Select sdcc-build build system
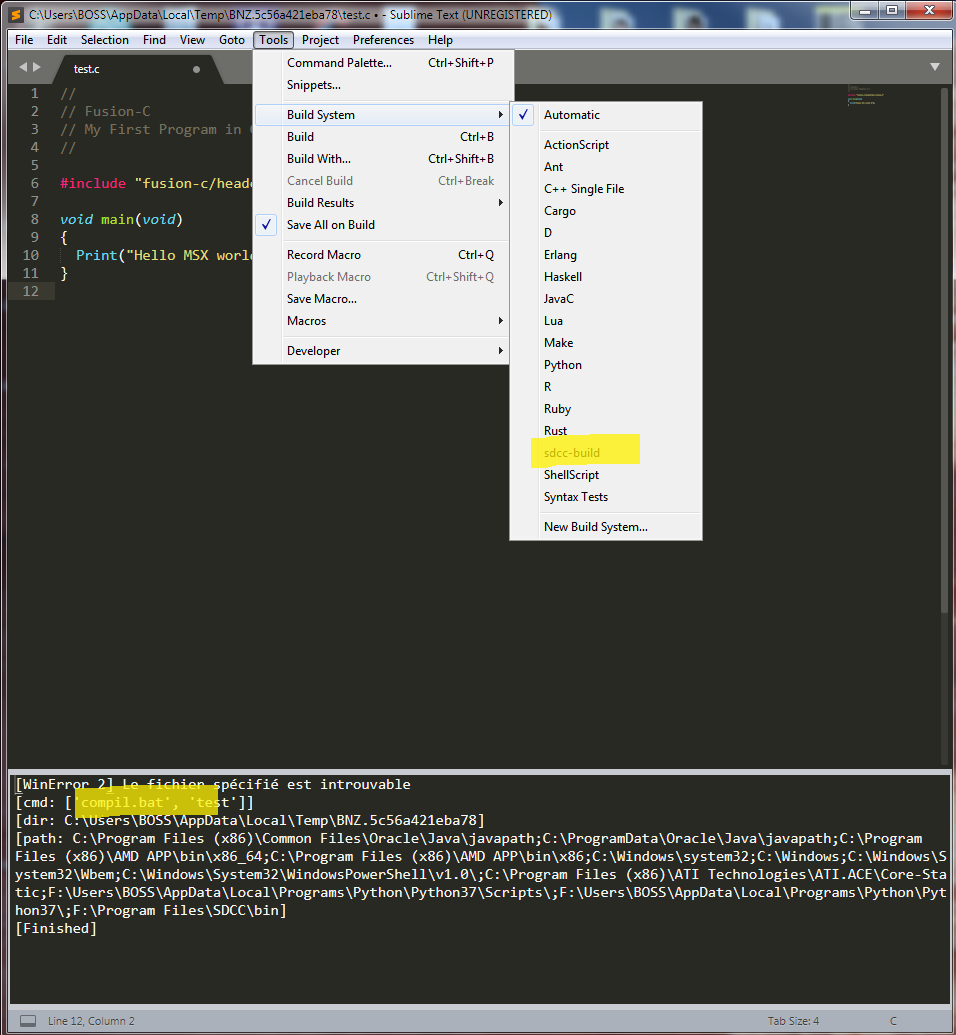The height and width of the screenshot is (1035, 956). [606, 453]
